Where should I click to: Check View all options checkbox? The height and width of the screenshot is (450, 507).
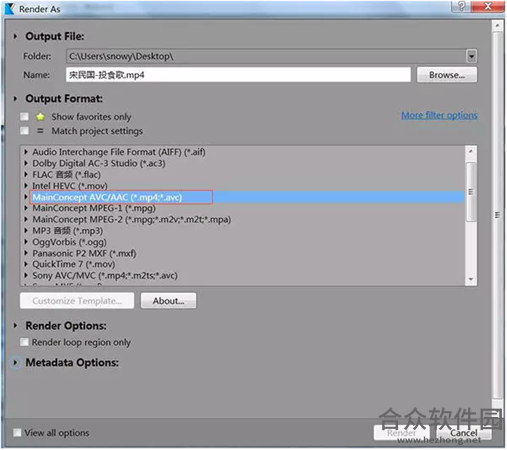[17, 433]
